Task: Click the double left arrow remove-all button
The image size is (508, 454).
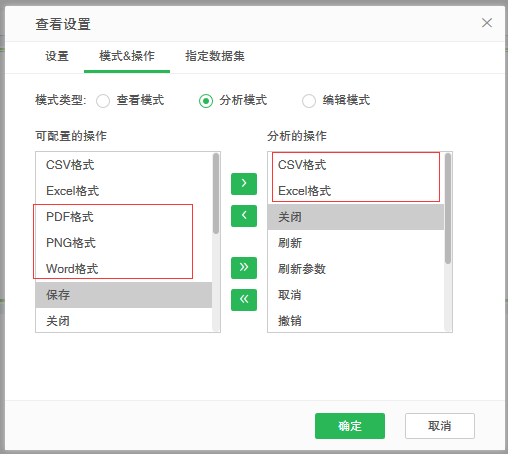Action: tap(244, 300)
